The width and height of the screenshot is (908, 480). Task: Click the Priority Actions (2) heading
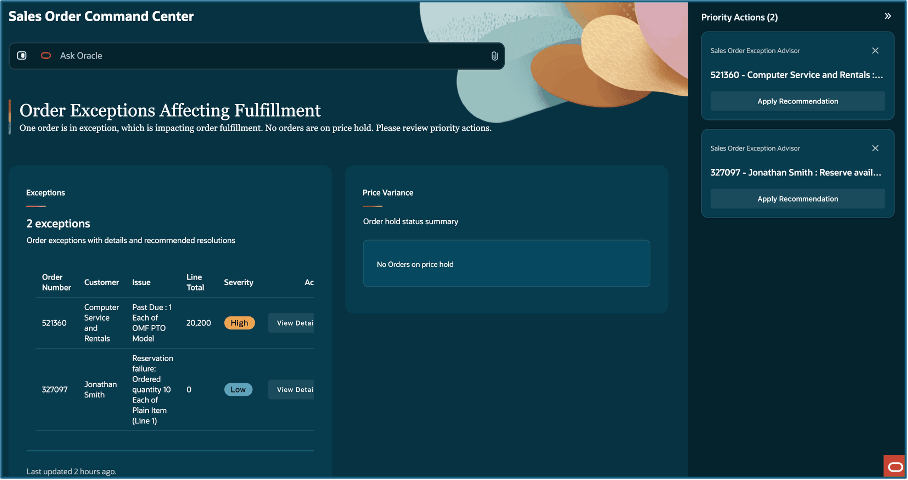[739, 17]
